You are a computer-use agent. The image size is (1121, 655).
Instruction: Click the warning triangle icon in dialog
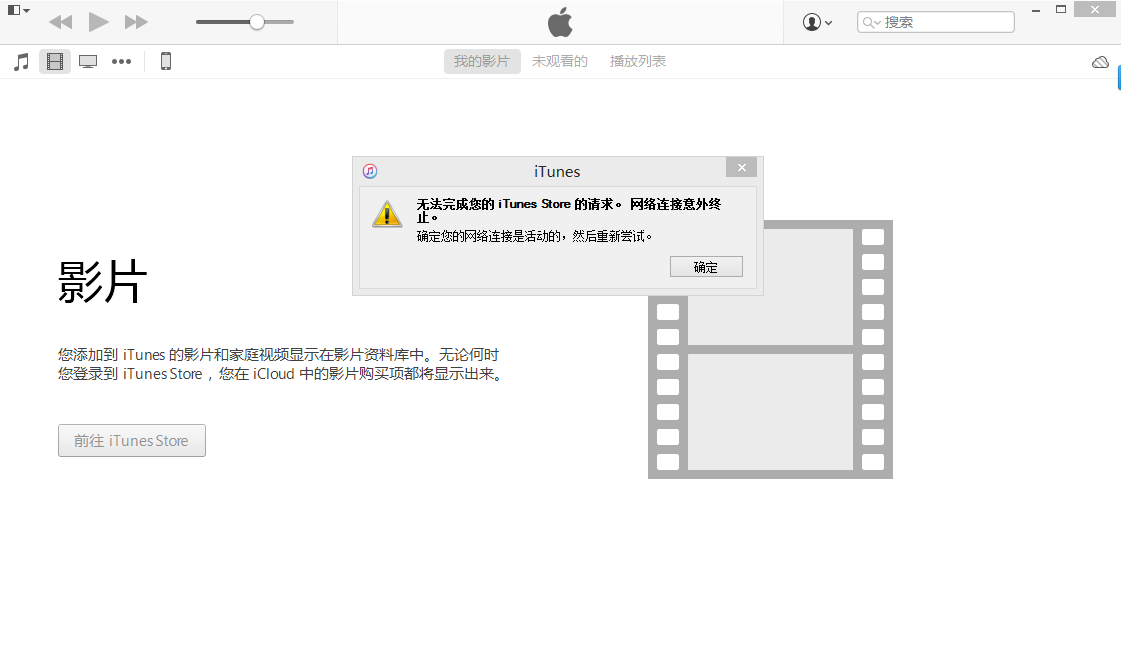(x=387, y=214)
